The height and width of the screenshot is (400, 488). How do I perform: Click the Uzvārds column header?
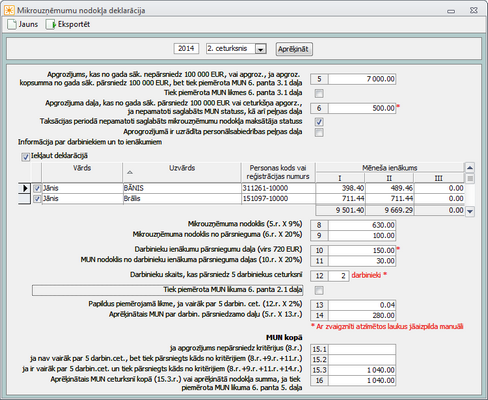182,172
